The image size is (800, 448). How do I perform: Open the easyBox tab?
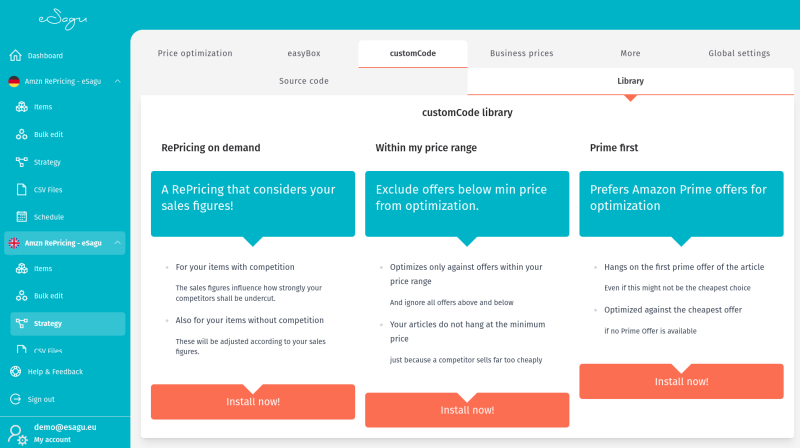click(304, 53)
